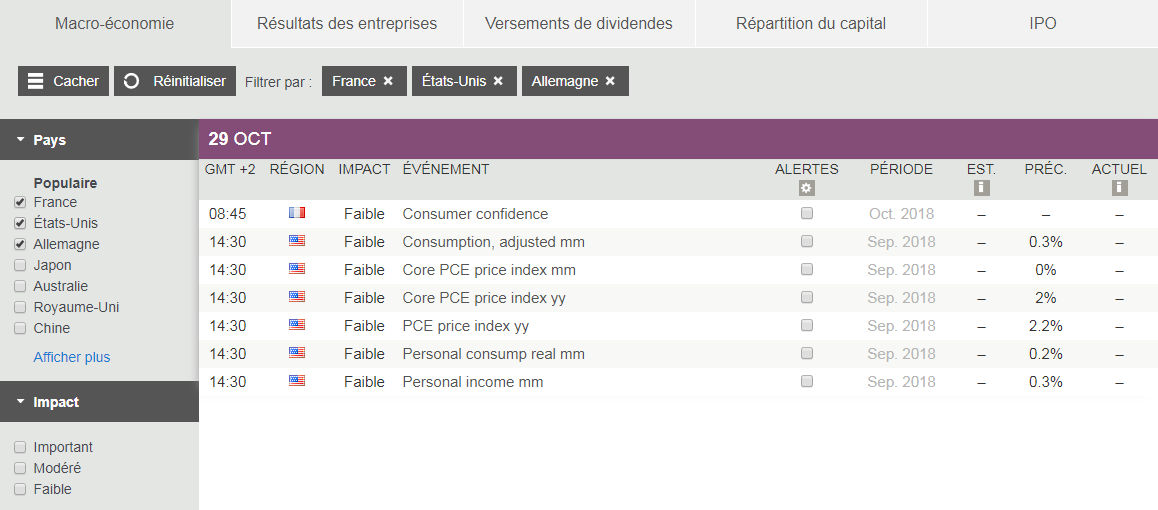Select the Core PCE price index mm event
The image size is (1158, 510).
pos(489,270)
